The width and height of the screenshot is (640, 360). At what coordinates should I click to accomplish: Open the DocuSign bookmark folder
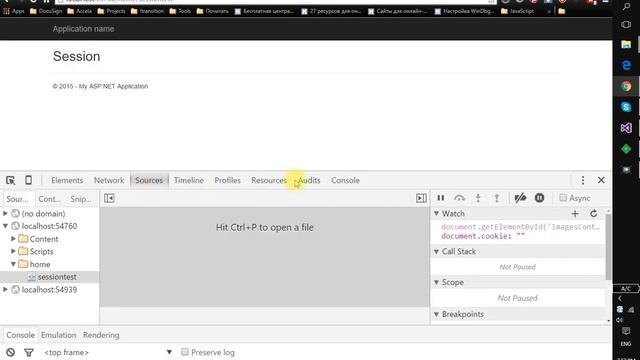coord(46,11)
